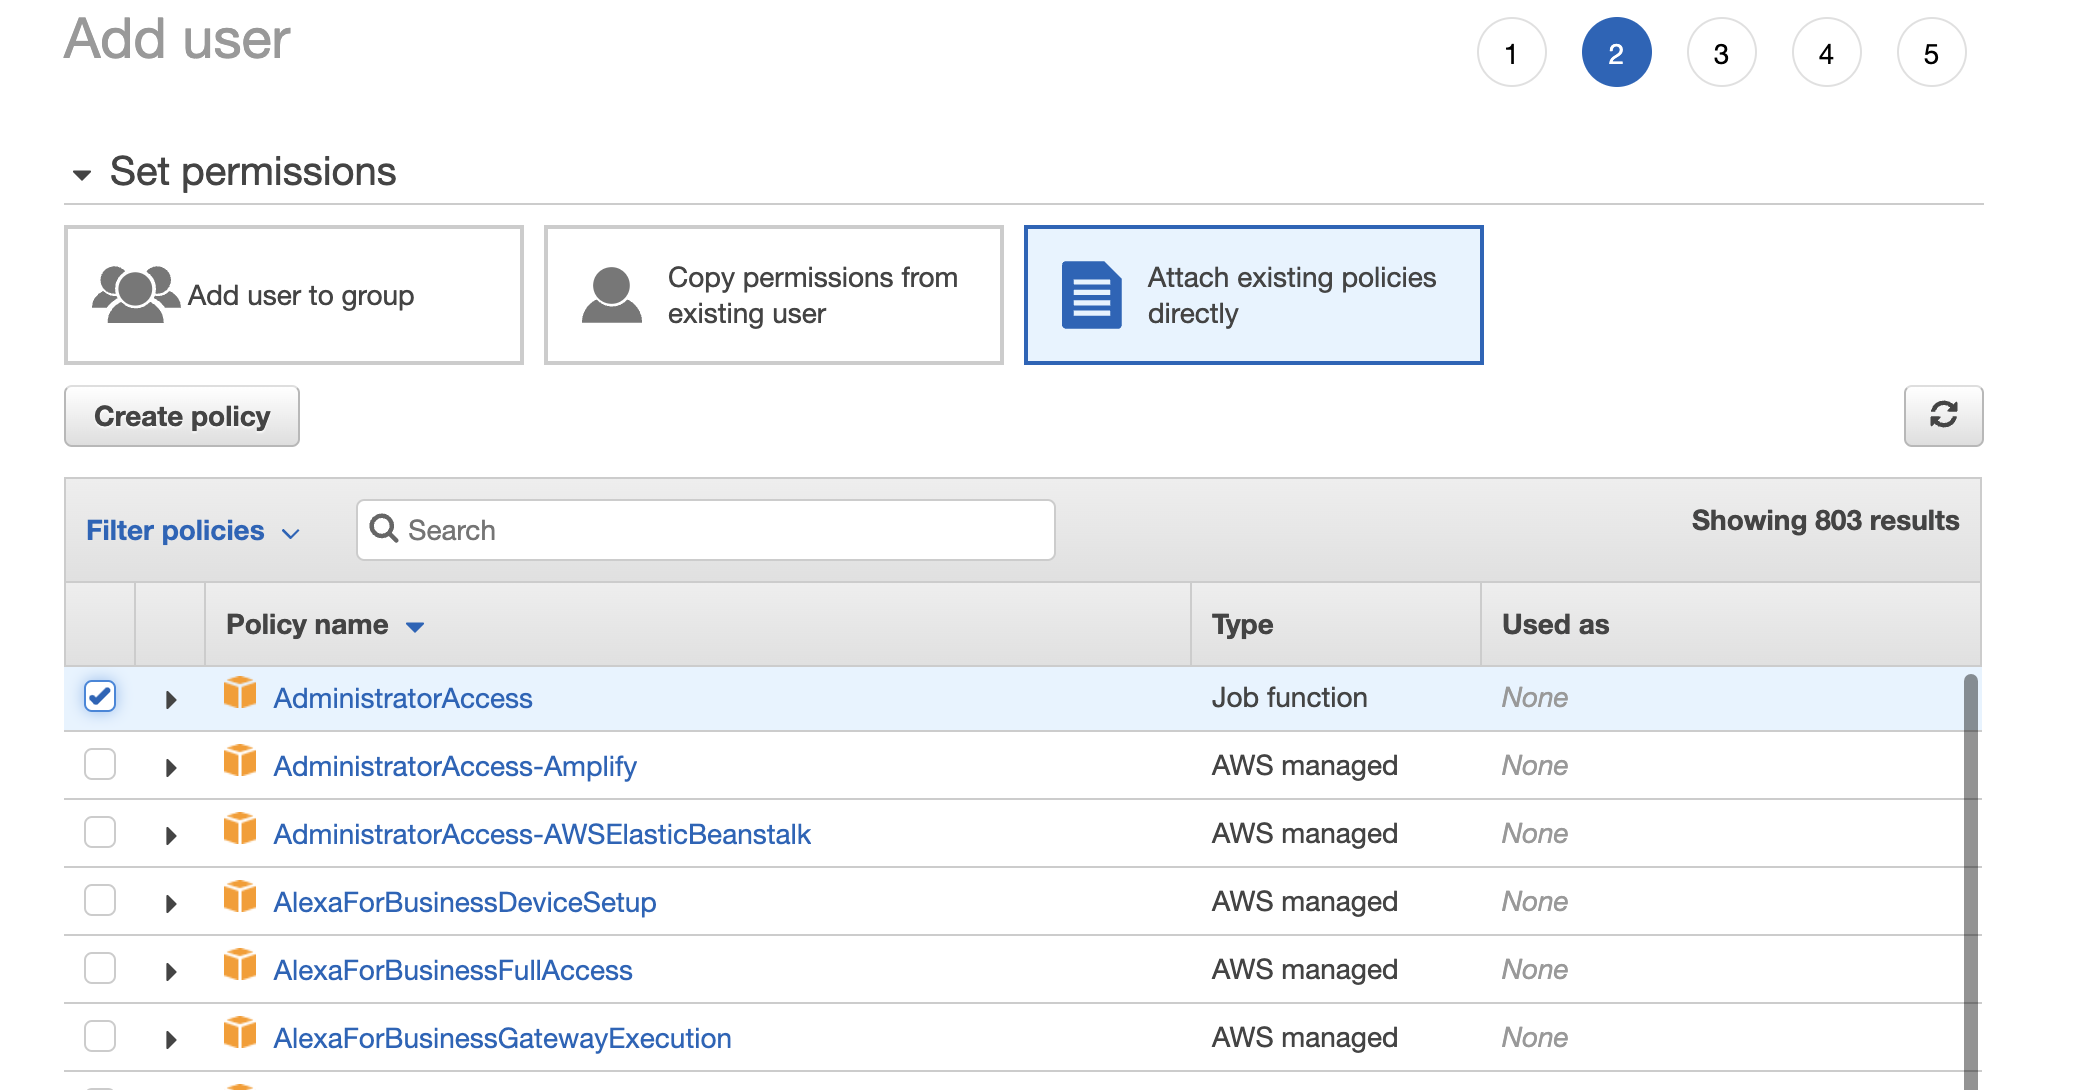Image resolution: width=2082 pixels, height=1090 pixels.
Task: Click the 'Add user' page heading
Action: point(177,40)
